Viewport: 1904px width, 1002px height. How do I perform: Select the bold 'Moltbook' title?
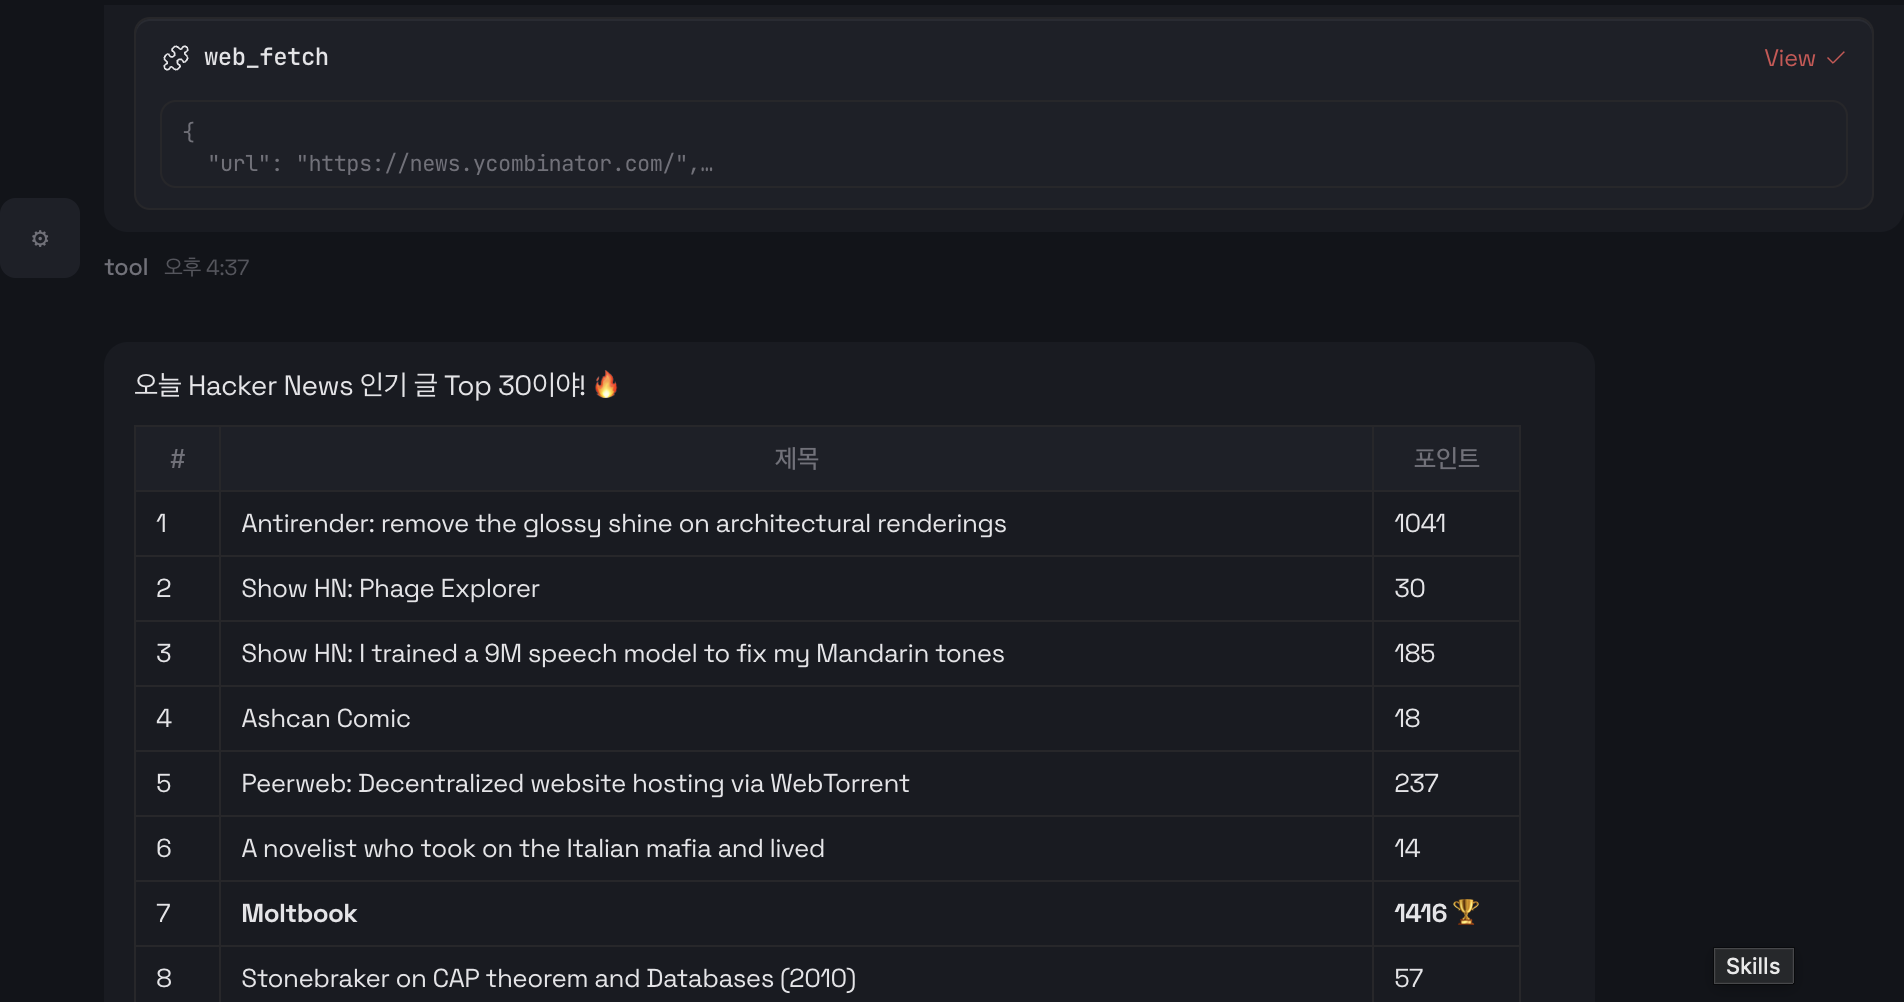(x=299, y=913)
